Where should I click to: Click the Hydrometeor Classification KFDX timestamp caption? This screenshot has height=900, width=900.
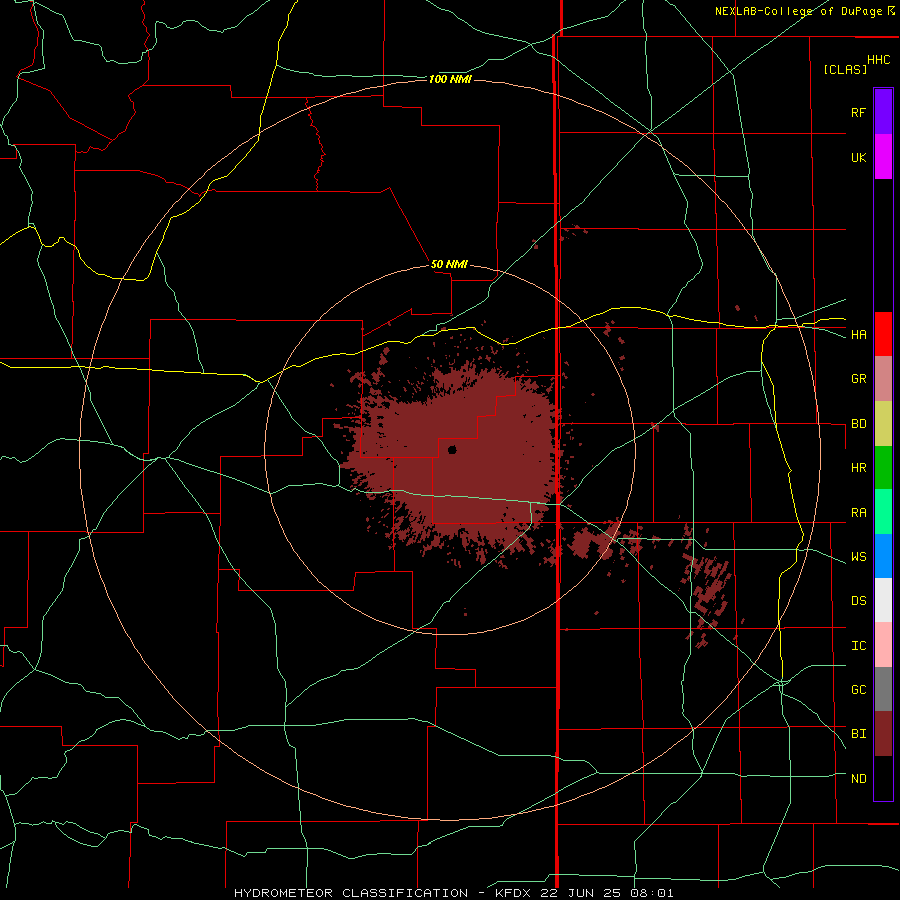(x=453, y=893)
